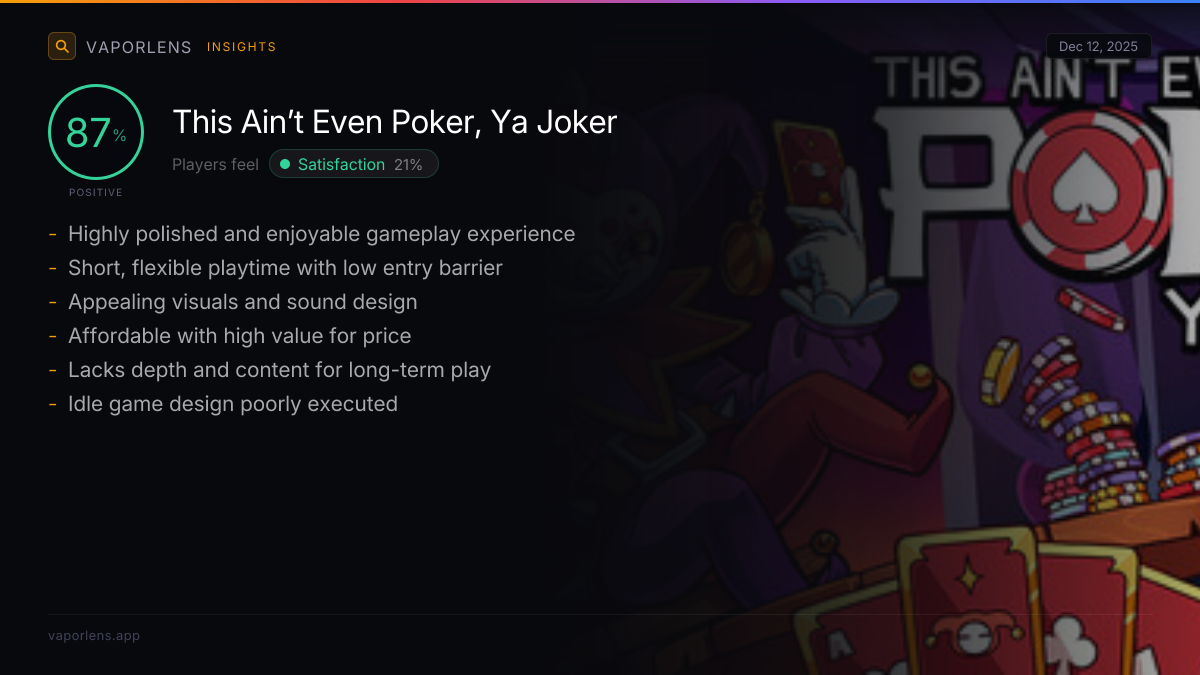Viewport: 1200px width, 675px height.
Task: Select the game title heading
Action: pos(394,122)
